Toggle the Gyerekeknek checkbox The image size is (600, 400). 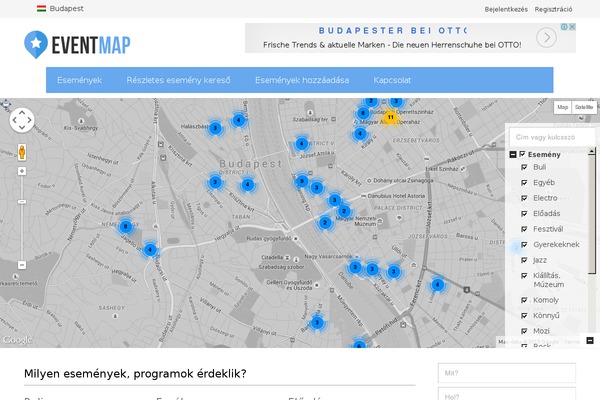(524, 245)
